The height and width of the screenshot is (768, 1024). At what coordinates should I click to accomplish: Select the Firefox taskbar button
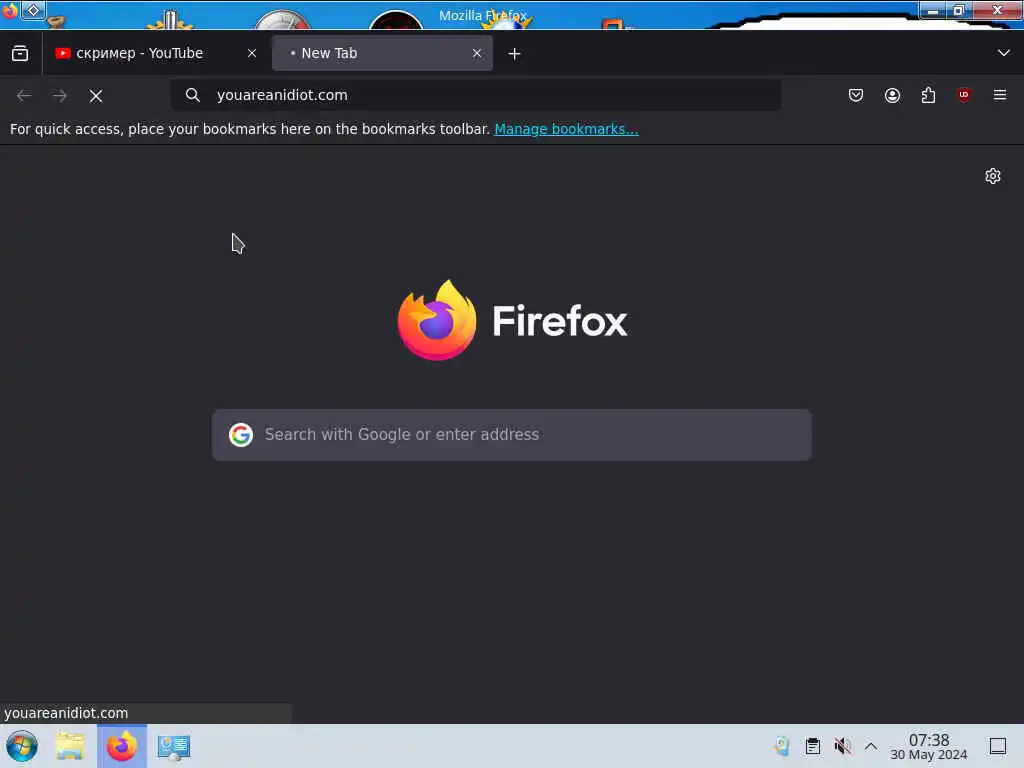click(122, 746)
